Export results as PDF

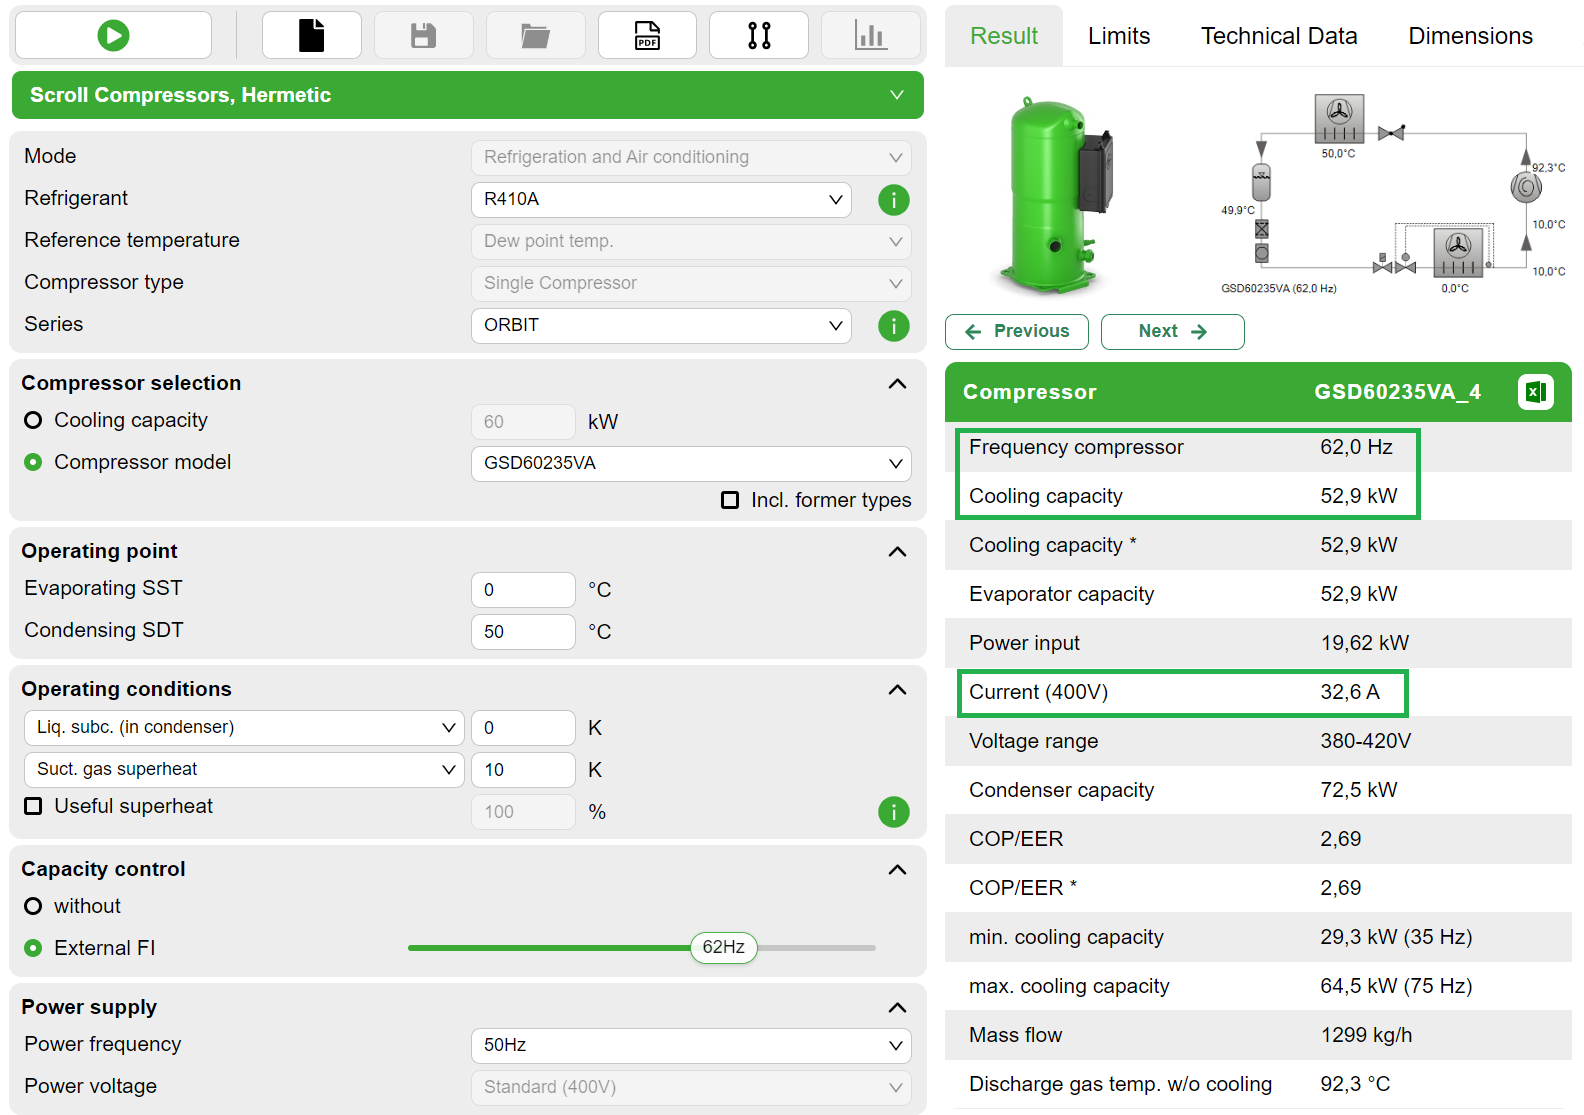tap(647, 36)
